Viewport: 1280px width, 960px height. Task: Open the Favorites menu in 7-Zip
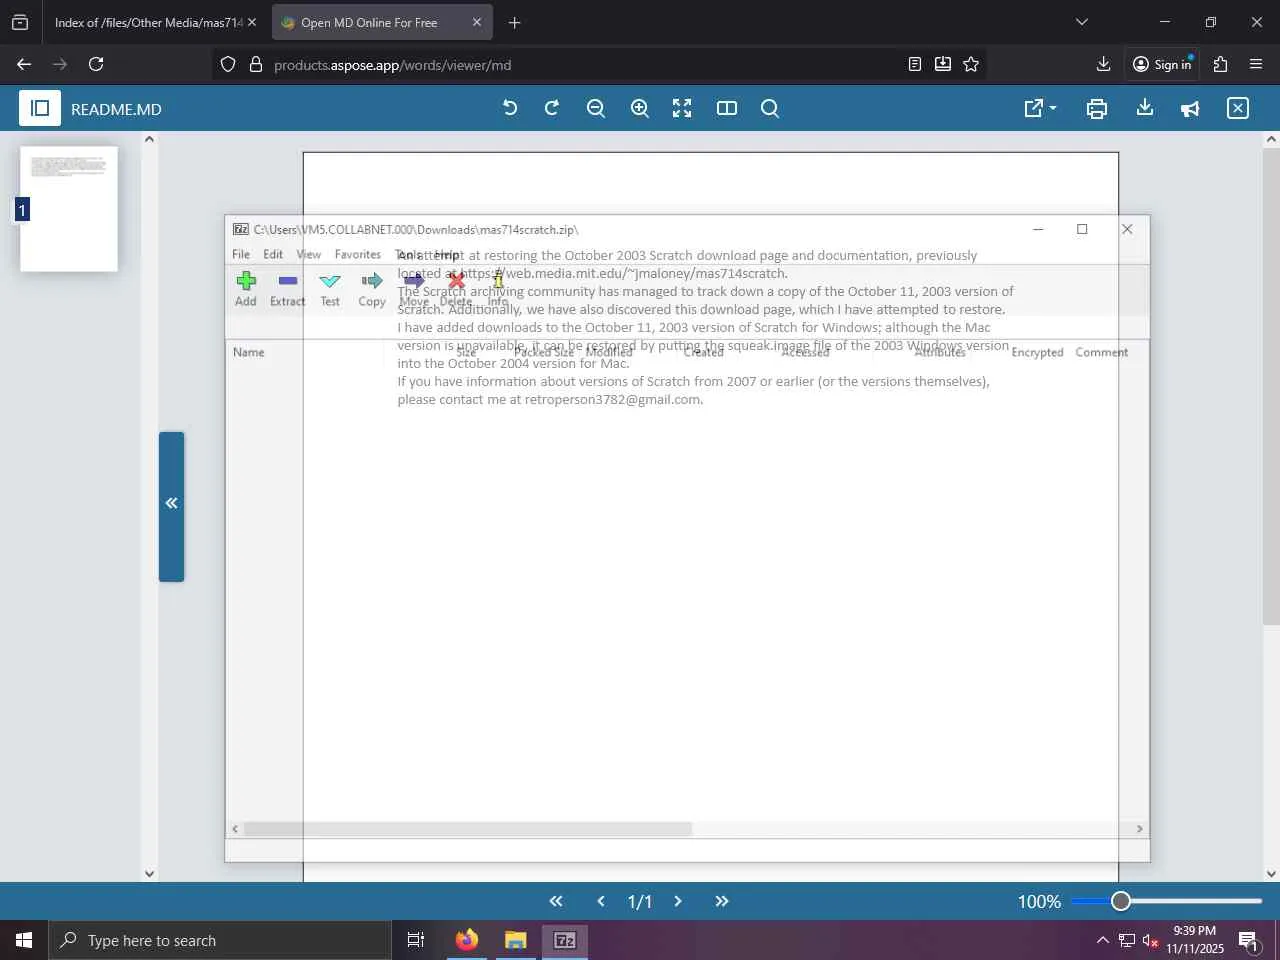coord(358,254)
